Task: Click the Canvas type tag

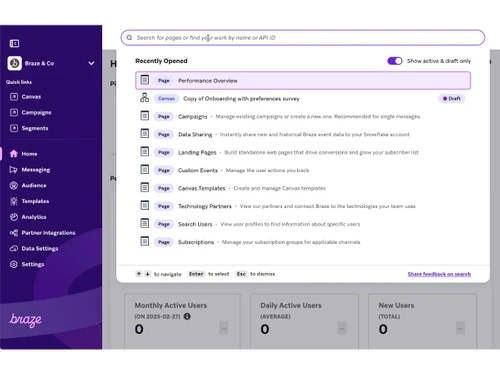Action: pos(166,98)
